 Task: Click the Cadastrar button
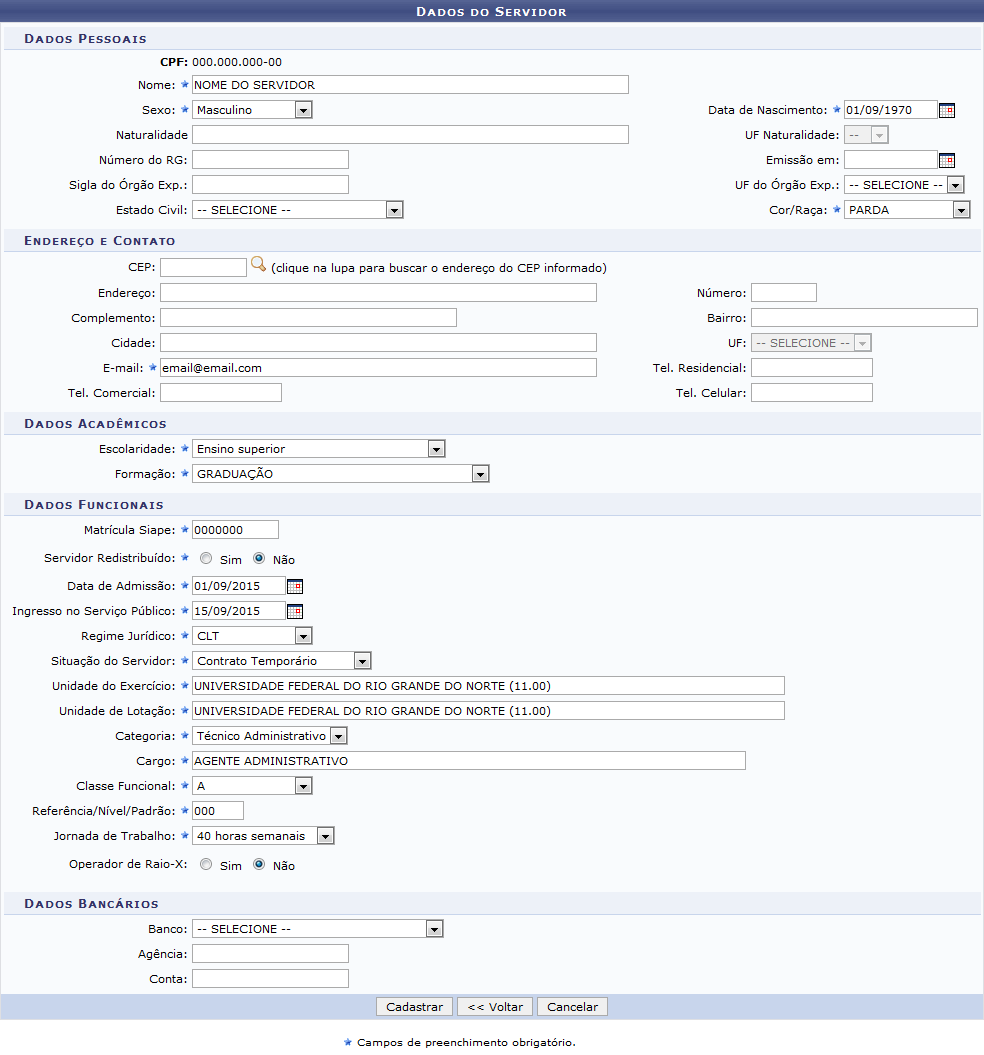click(x=414, y=1007)
